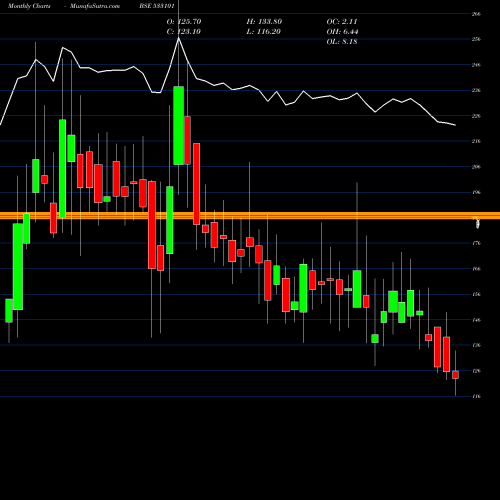Click the 226 price axis label

pyautogui.click(x=476, y=116)
